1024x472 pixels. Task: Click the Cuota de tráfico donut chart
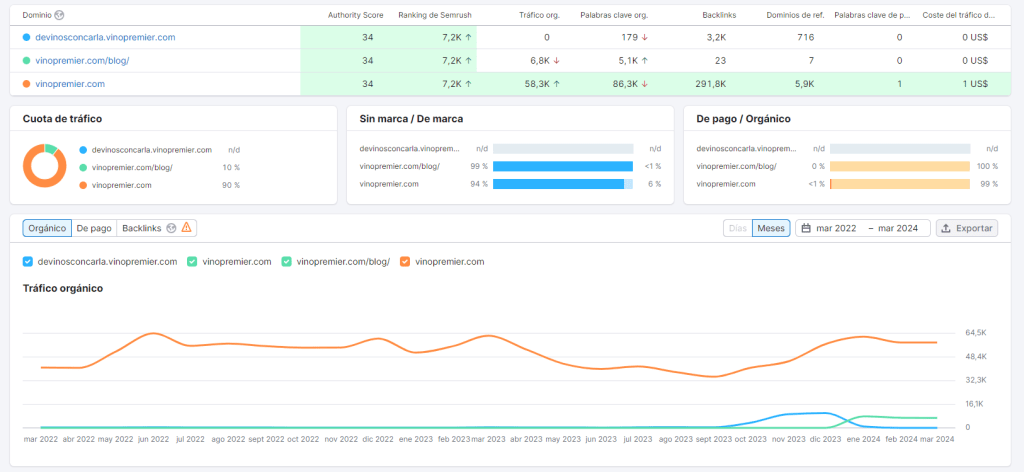point(44,166)
